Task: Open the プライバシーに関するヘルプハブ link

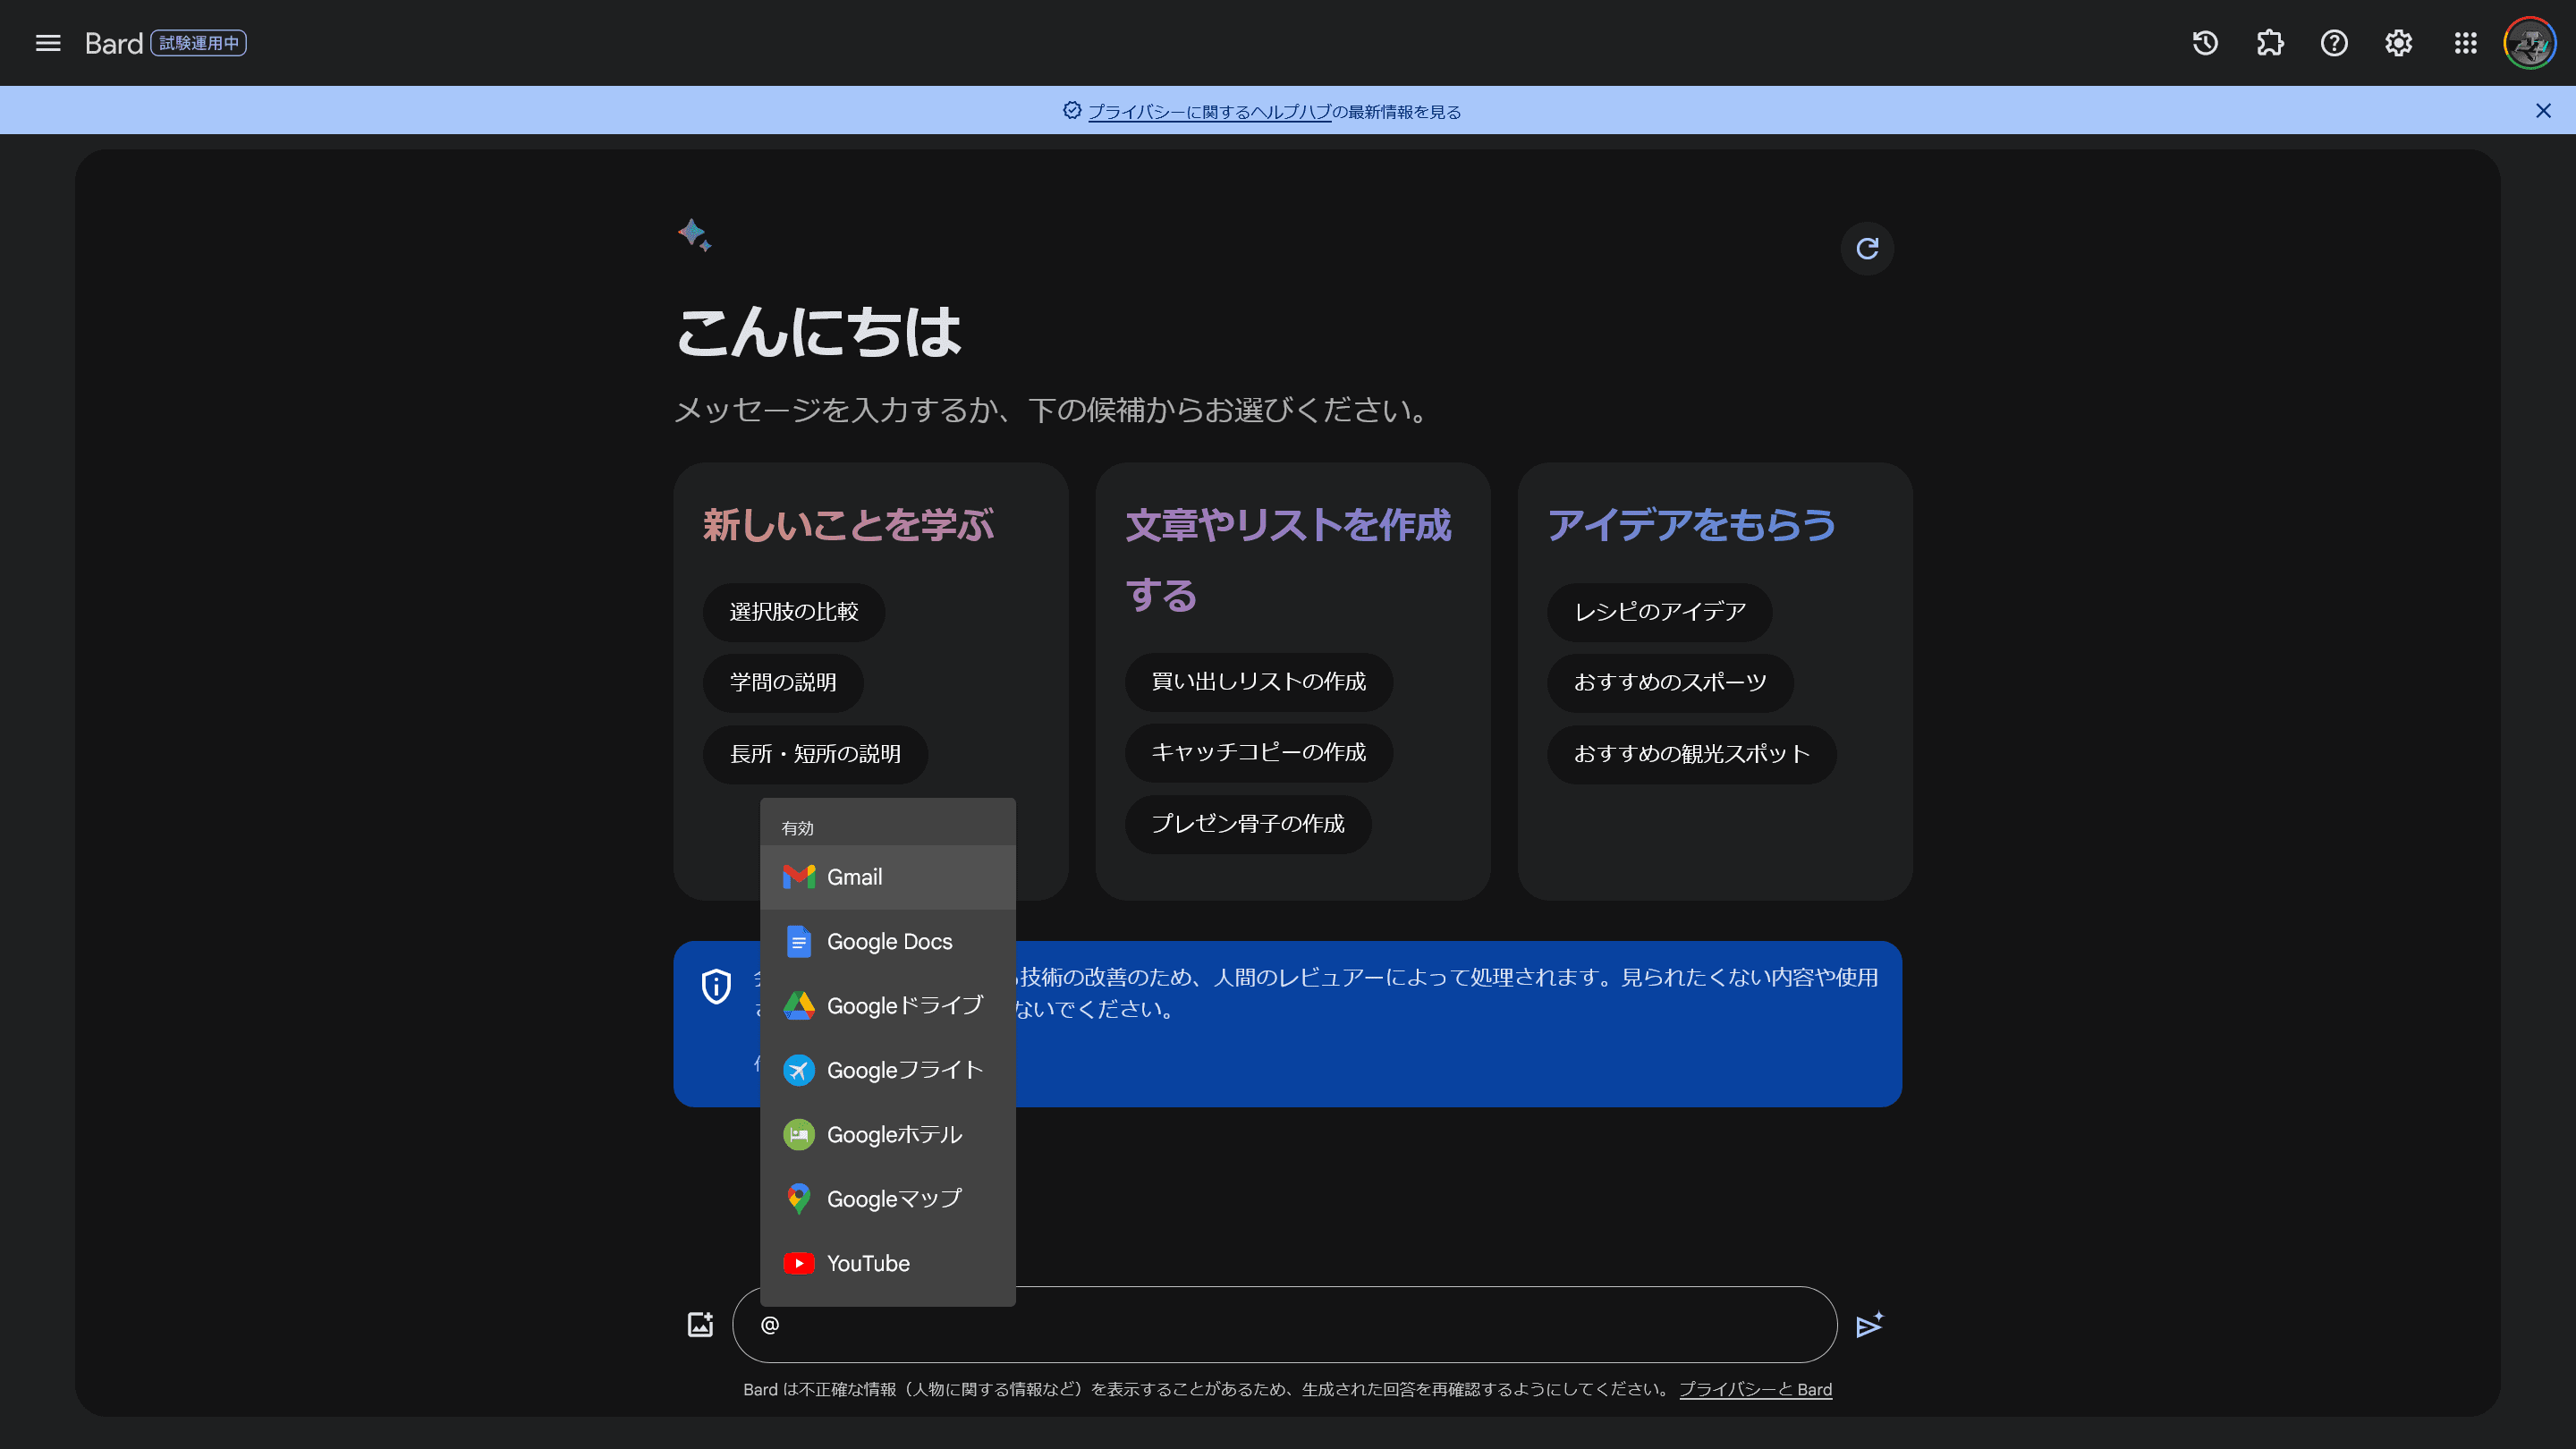Action: (1209, 112)
